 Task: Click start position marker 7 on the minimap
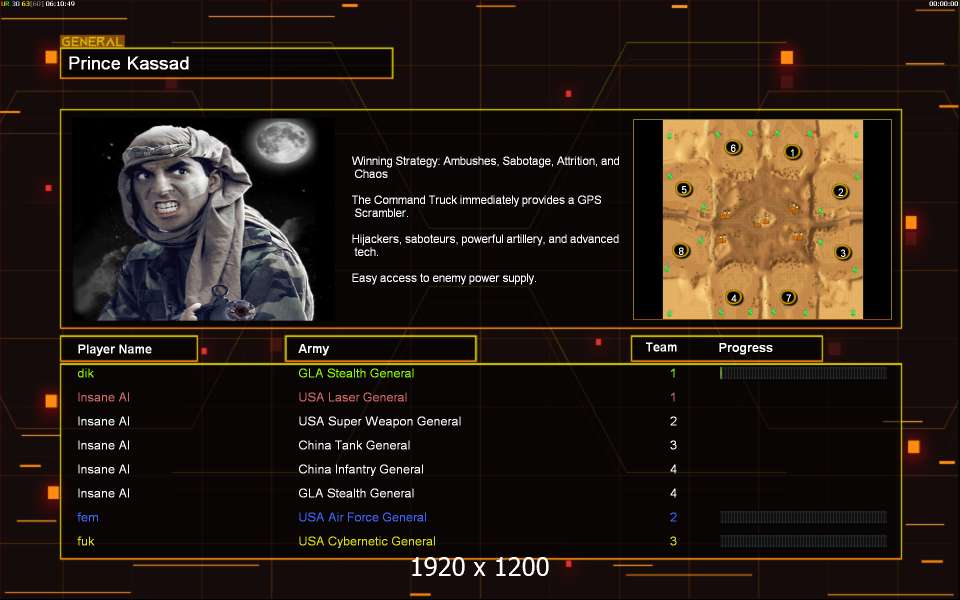pos(788,298)
